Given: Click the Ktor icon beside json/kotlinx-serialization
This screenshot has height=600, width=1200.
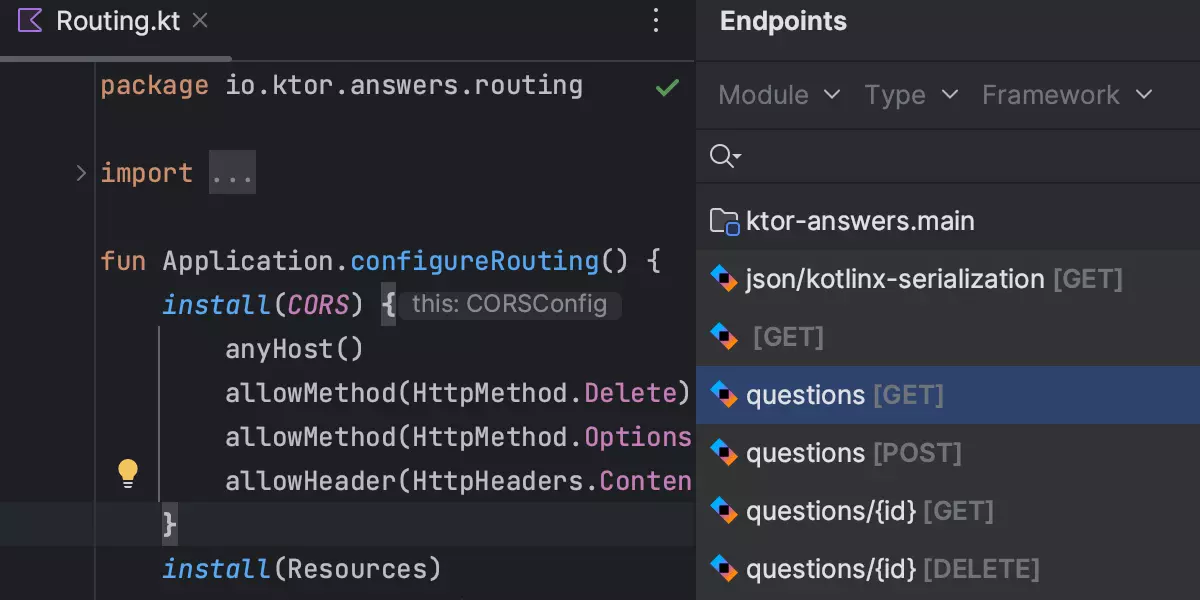Looking at the screenshot, I should point(724,279).
